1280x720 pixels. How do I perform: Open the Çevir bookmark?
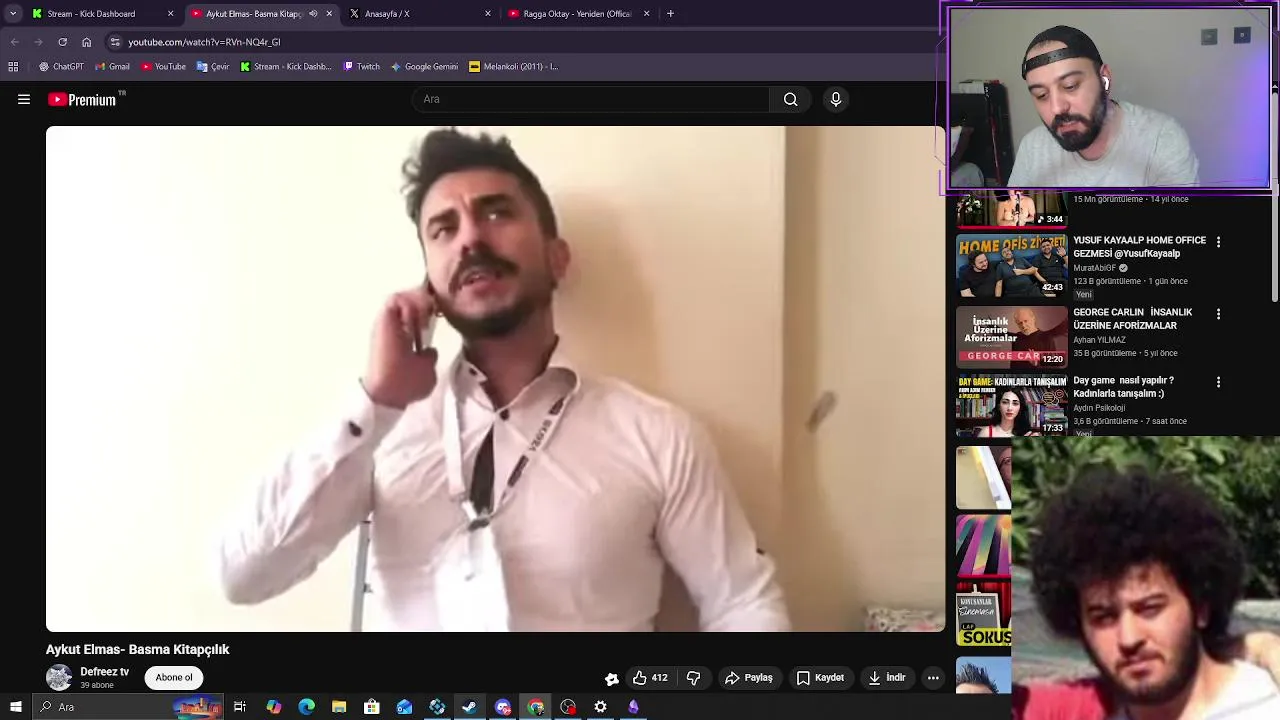click(x=213, y=67)
